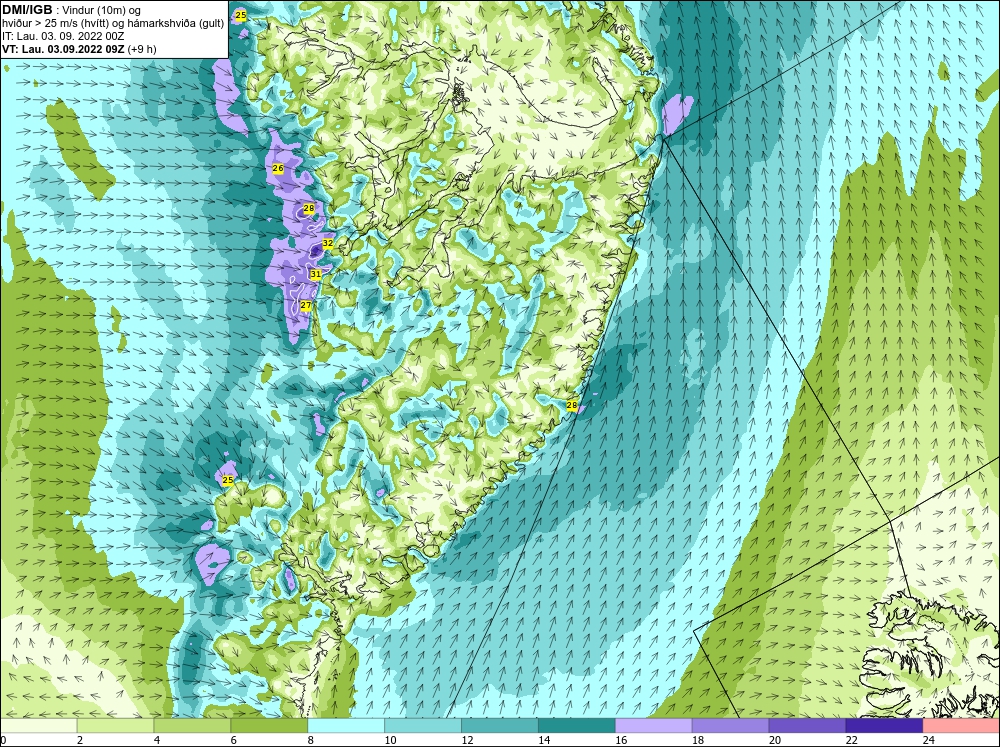Viewport: 1000px width, 747px height.
Task: Pick the 18–20 m/s violet swatch
Action: coord(730,725)
